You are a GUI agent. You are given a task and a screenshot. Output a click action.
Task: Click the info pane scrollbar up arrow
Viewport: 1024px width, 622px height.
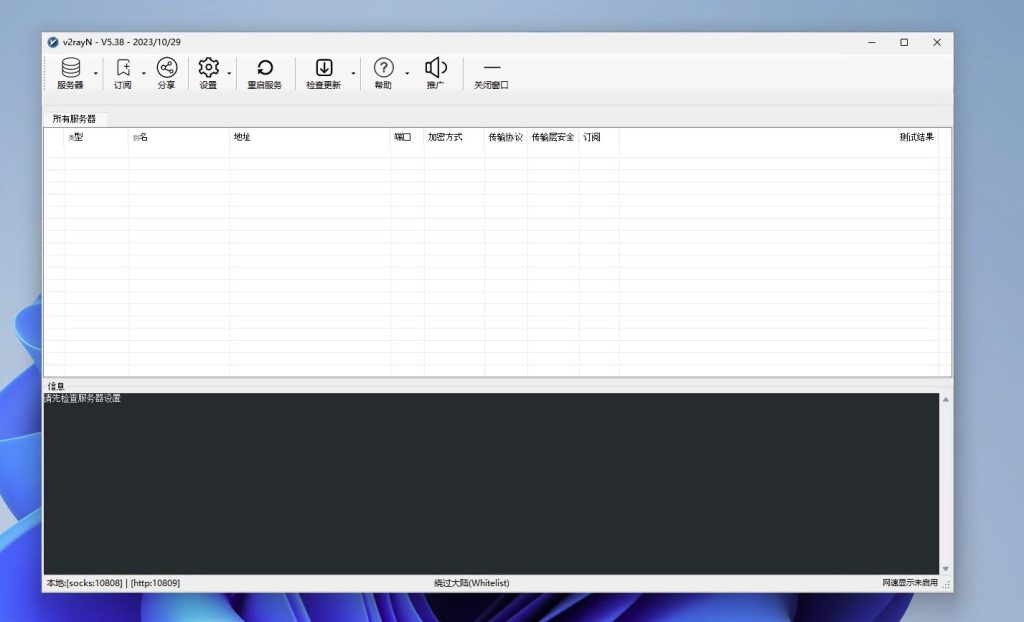[x=946, y=400]
